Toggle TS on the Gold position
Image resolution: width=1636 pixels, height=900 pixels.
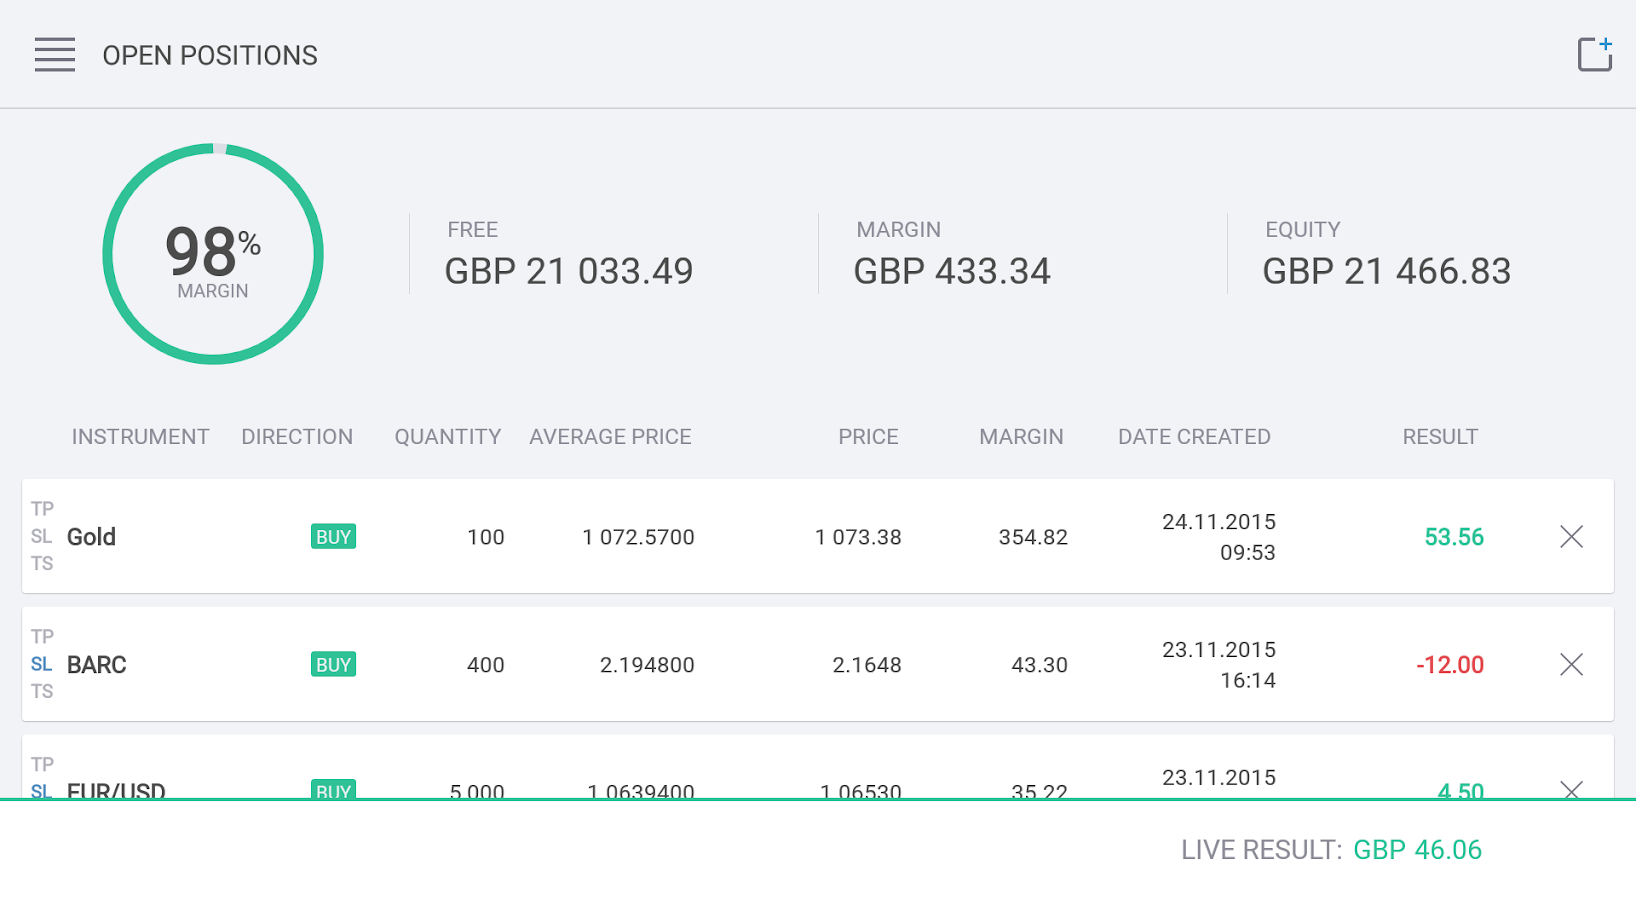[42, 564]
